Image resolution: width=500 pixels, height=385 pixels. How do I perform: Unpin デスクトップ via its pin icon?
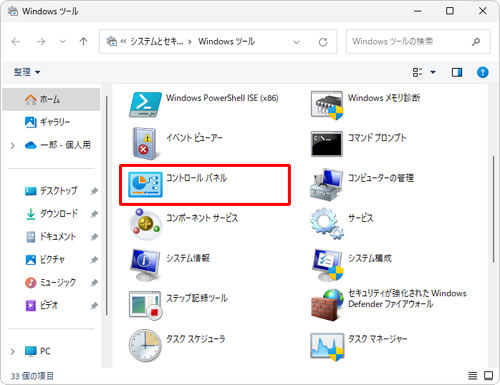click(x=94, y=191)
